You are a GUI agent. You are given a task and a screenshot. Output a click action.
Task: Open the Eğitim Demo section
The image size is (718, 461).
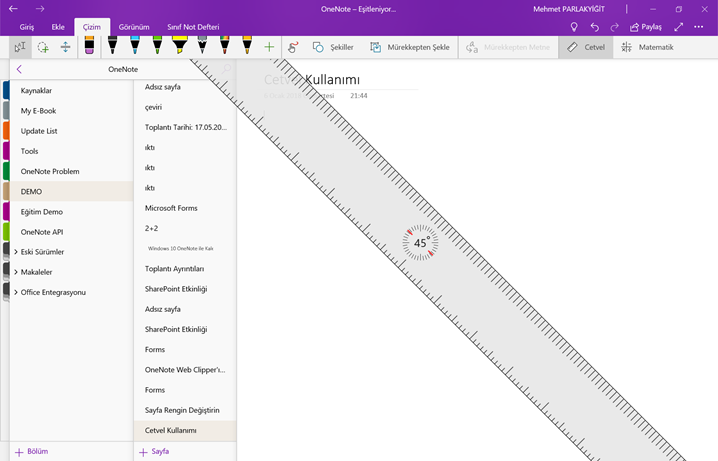(x=71, y=212)
